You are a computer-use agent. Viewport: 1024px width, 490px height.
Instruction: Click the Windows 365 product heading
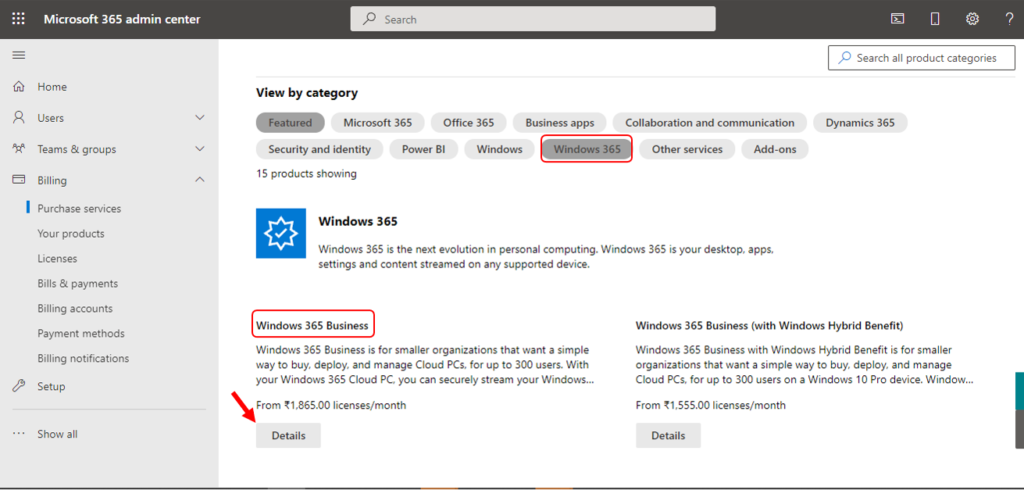358,221
